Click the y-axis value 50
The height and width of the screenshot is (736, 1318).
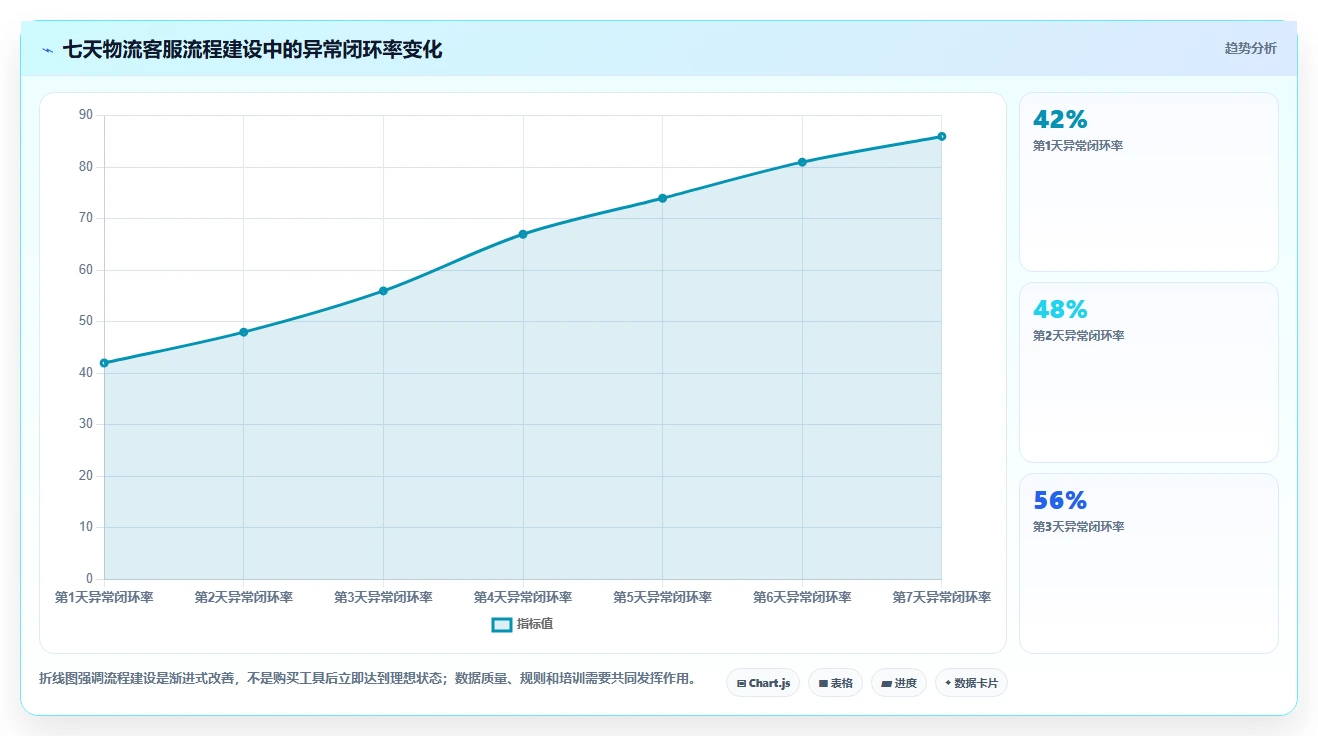point(85,321)
